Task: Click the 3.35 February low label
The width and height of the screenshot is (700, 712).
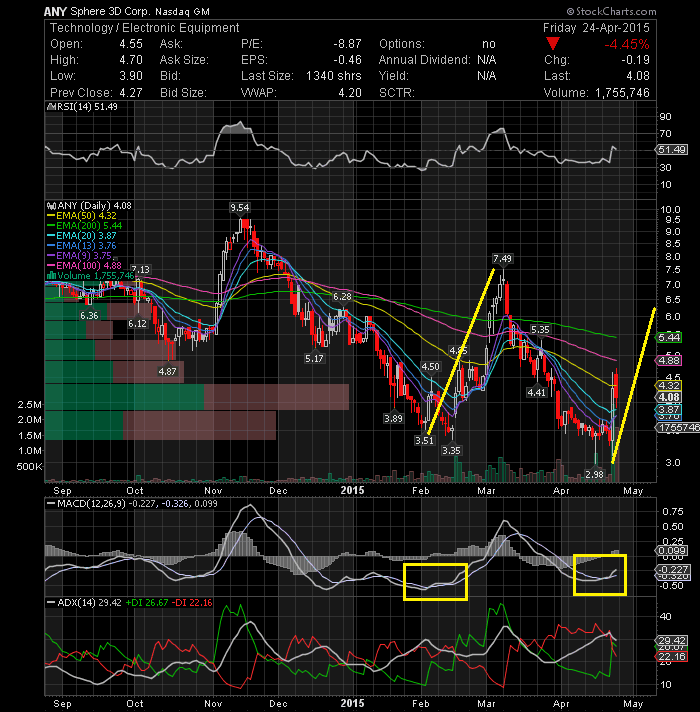Action: tap(451, 450)
